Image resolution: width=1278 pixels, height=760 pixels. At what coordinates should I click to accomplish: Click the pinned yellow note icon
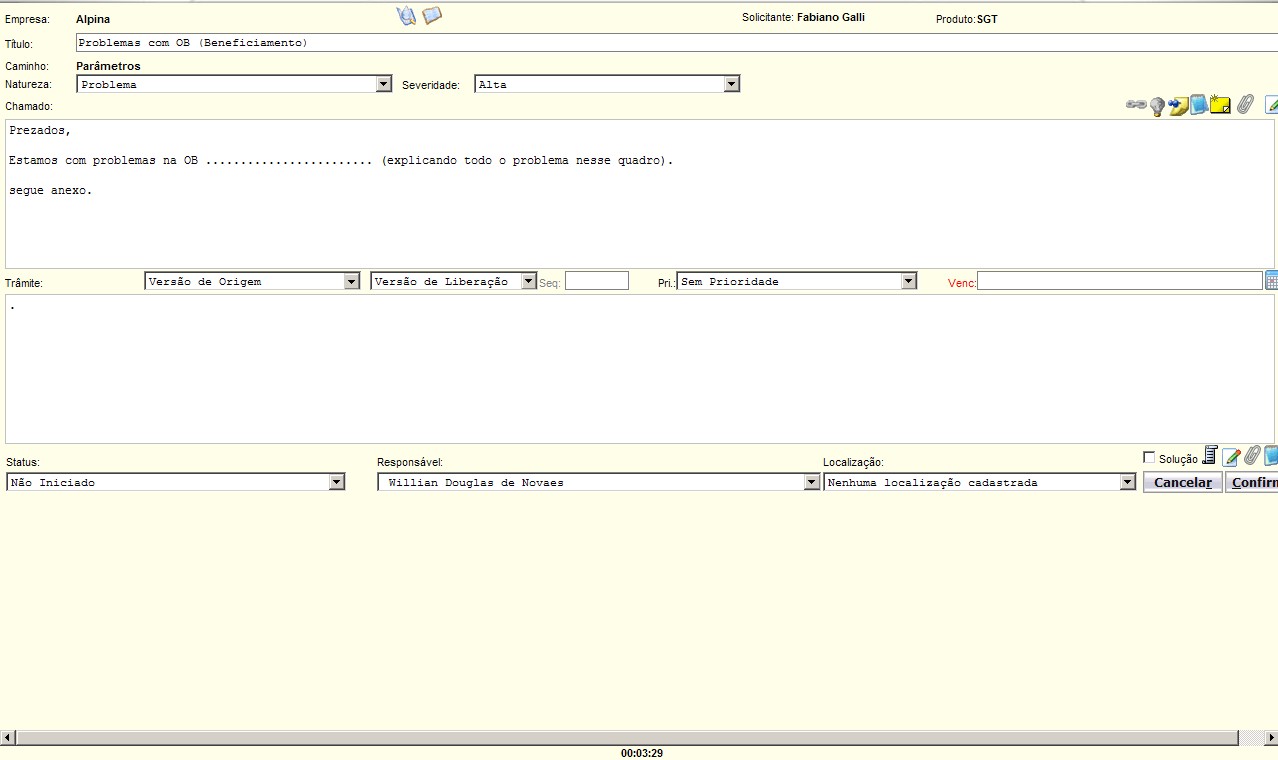point(1178,106)
